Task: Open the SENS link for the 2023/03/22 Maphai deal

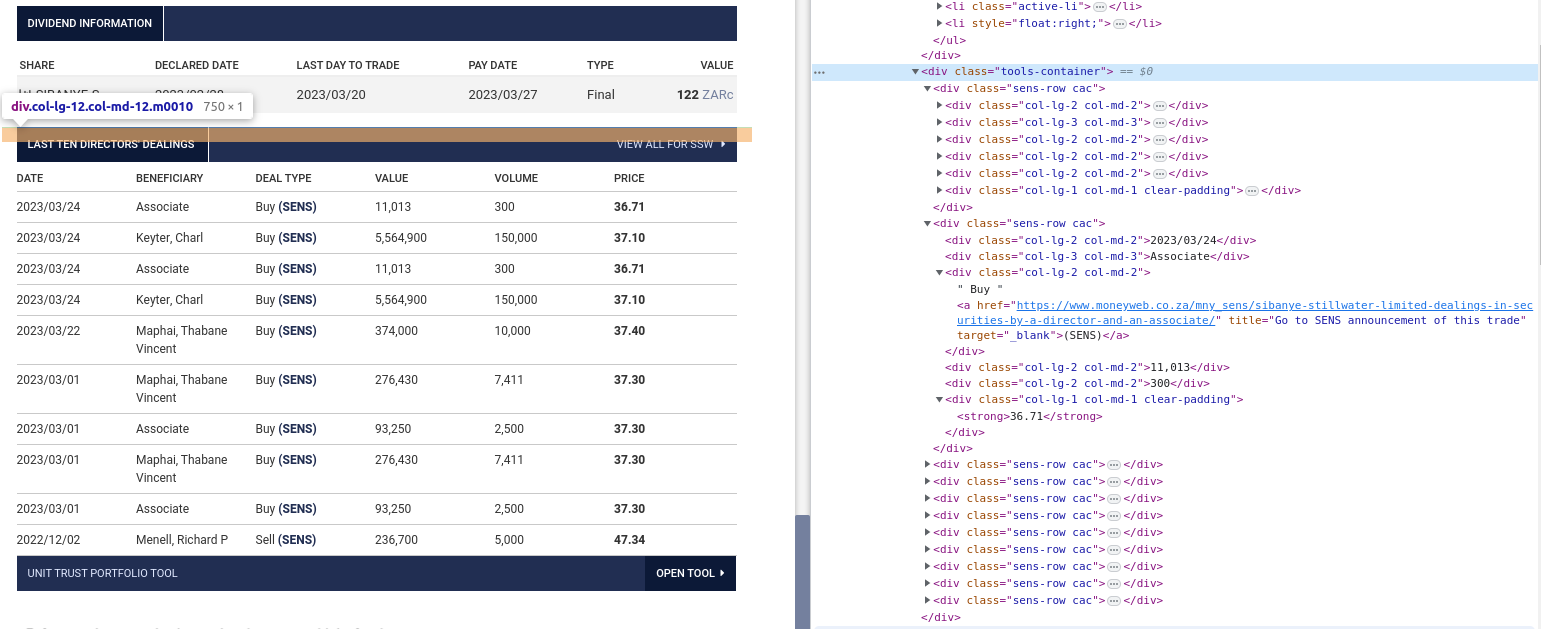Action: 296,331
